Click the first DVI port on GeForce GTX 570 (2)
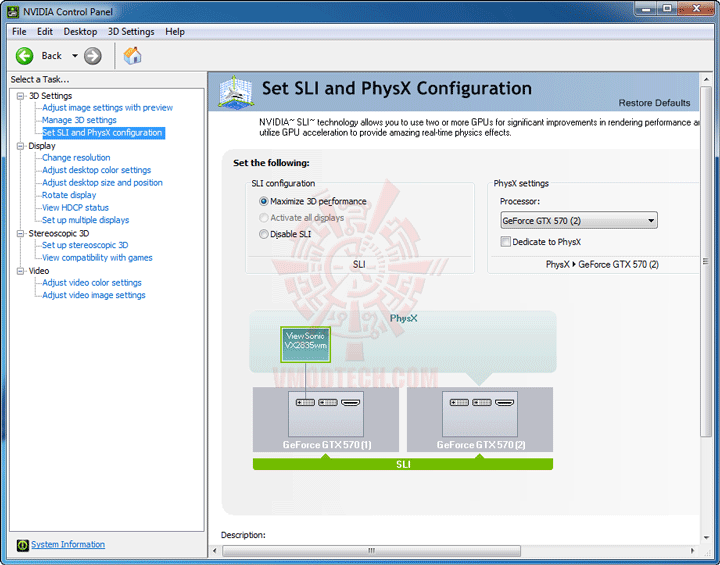Viewport: 720px width, 565px height. [x=459, y=402]
